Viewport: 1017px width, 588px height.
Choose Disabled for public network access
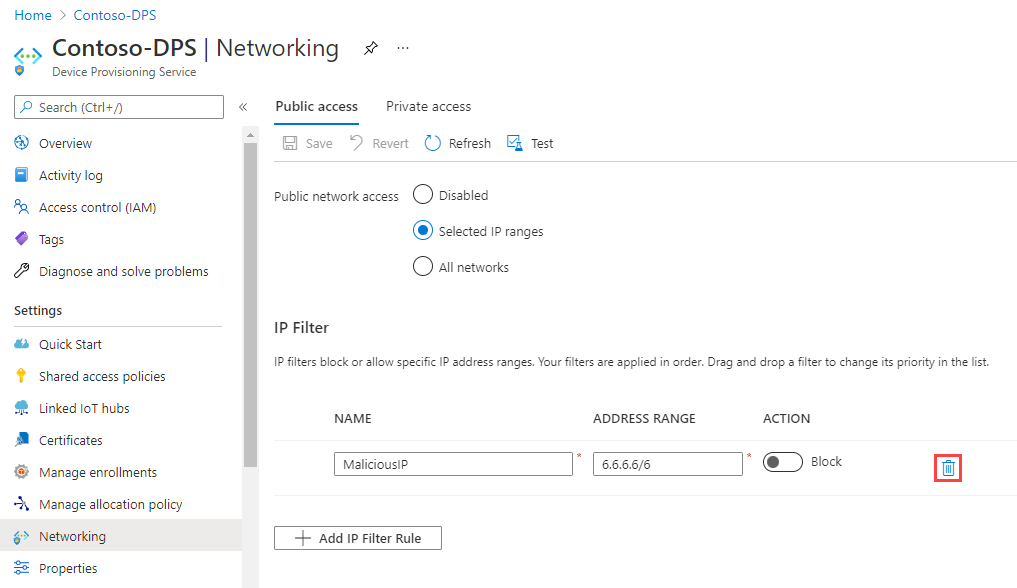422,194
